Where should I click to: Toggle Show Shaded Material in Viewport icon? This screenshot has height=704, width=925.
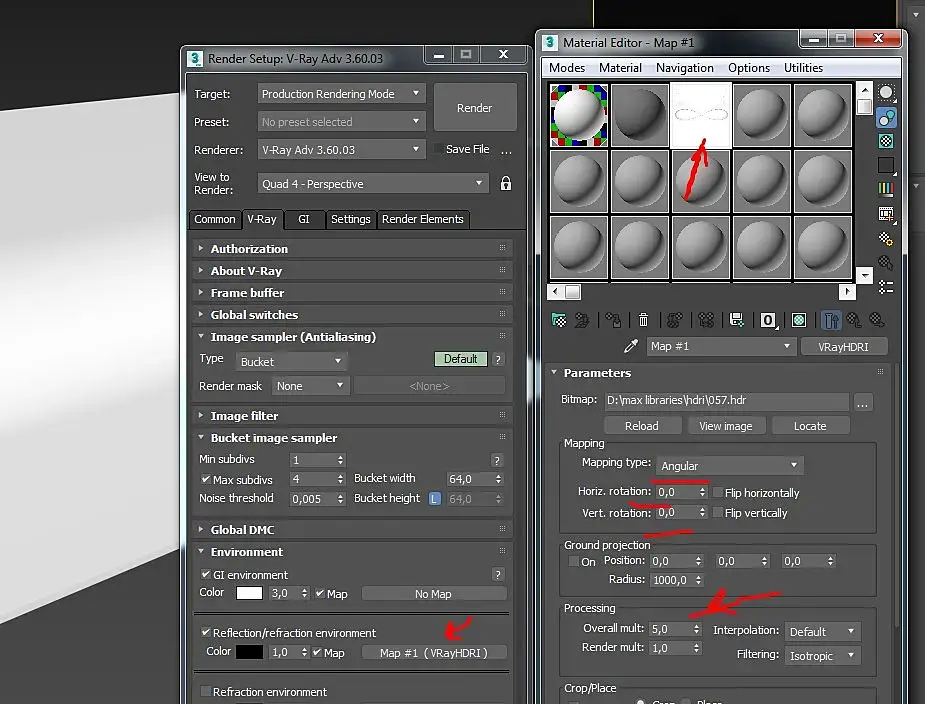coord(799,320)
